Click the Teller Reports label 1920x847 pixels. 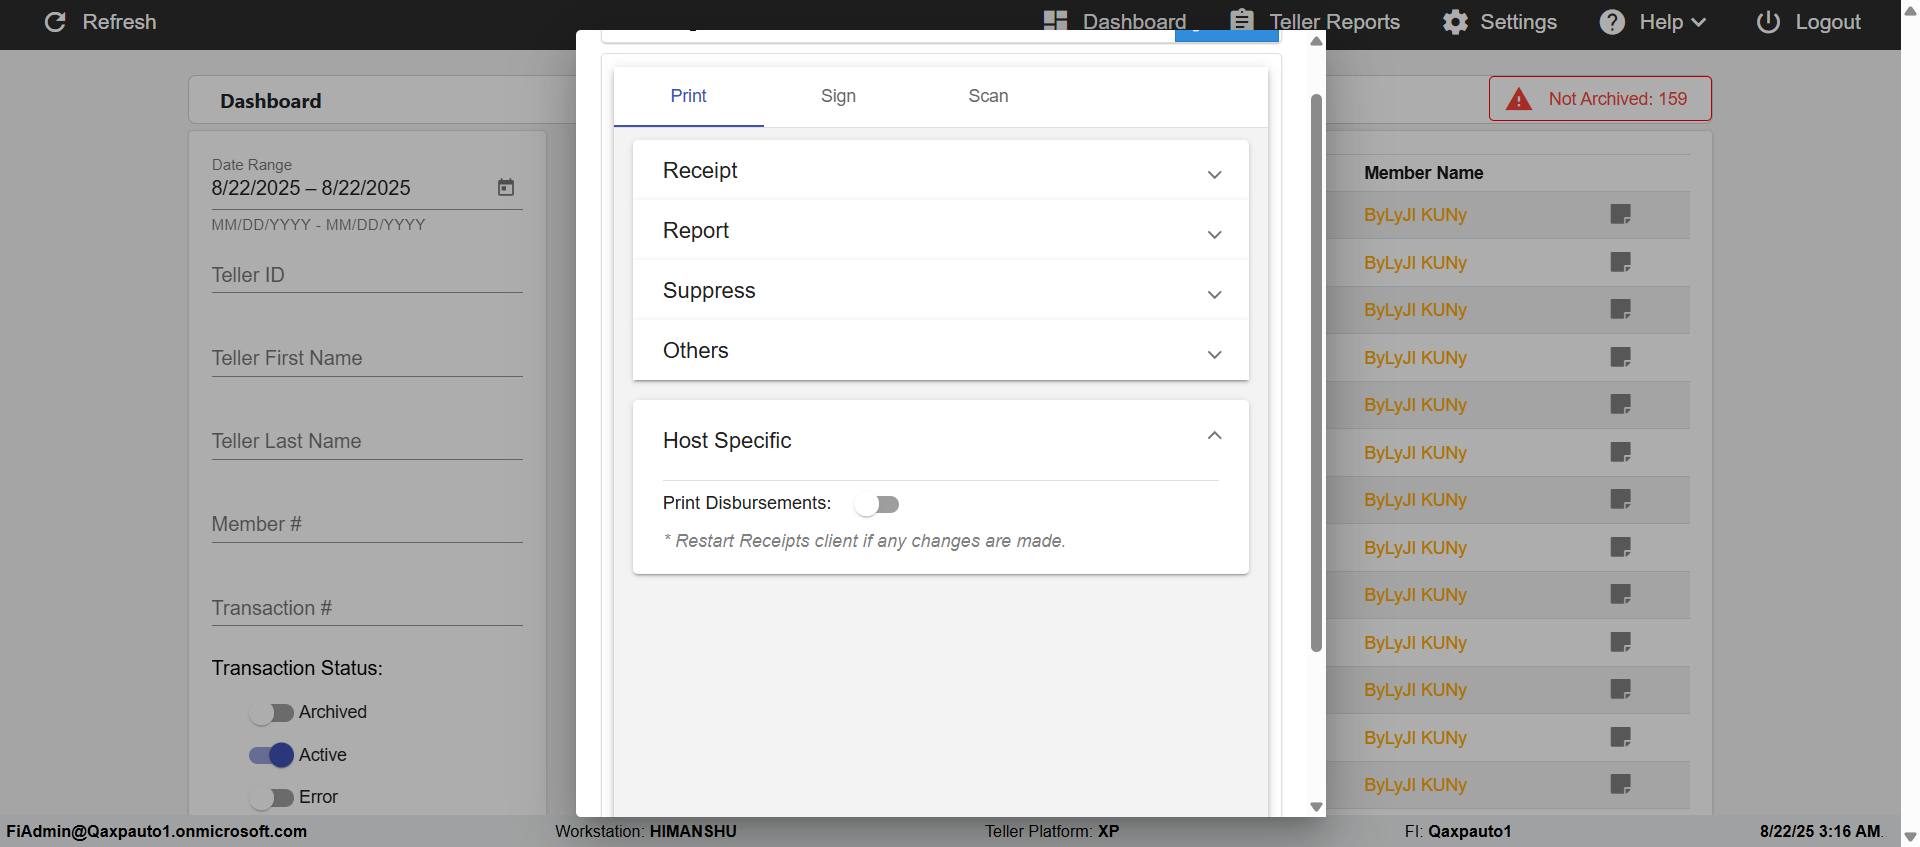(x=1335, y=22)
